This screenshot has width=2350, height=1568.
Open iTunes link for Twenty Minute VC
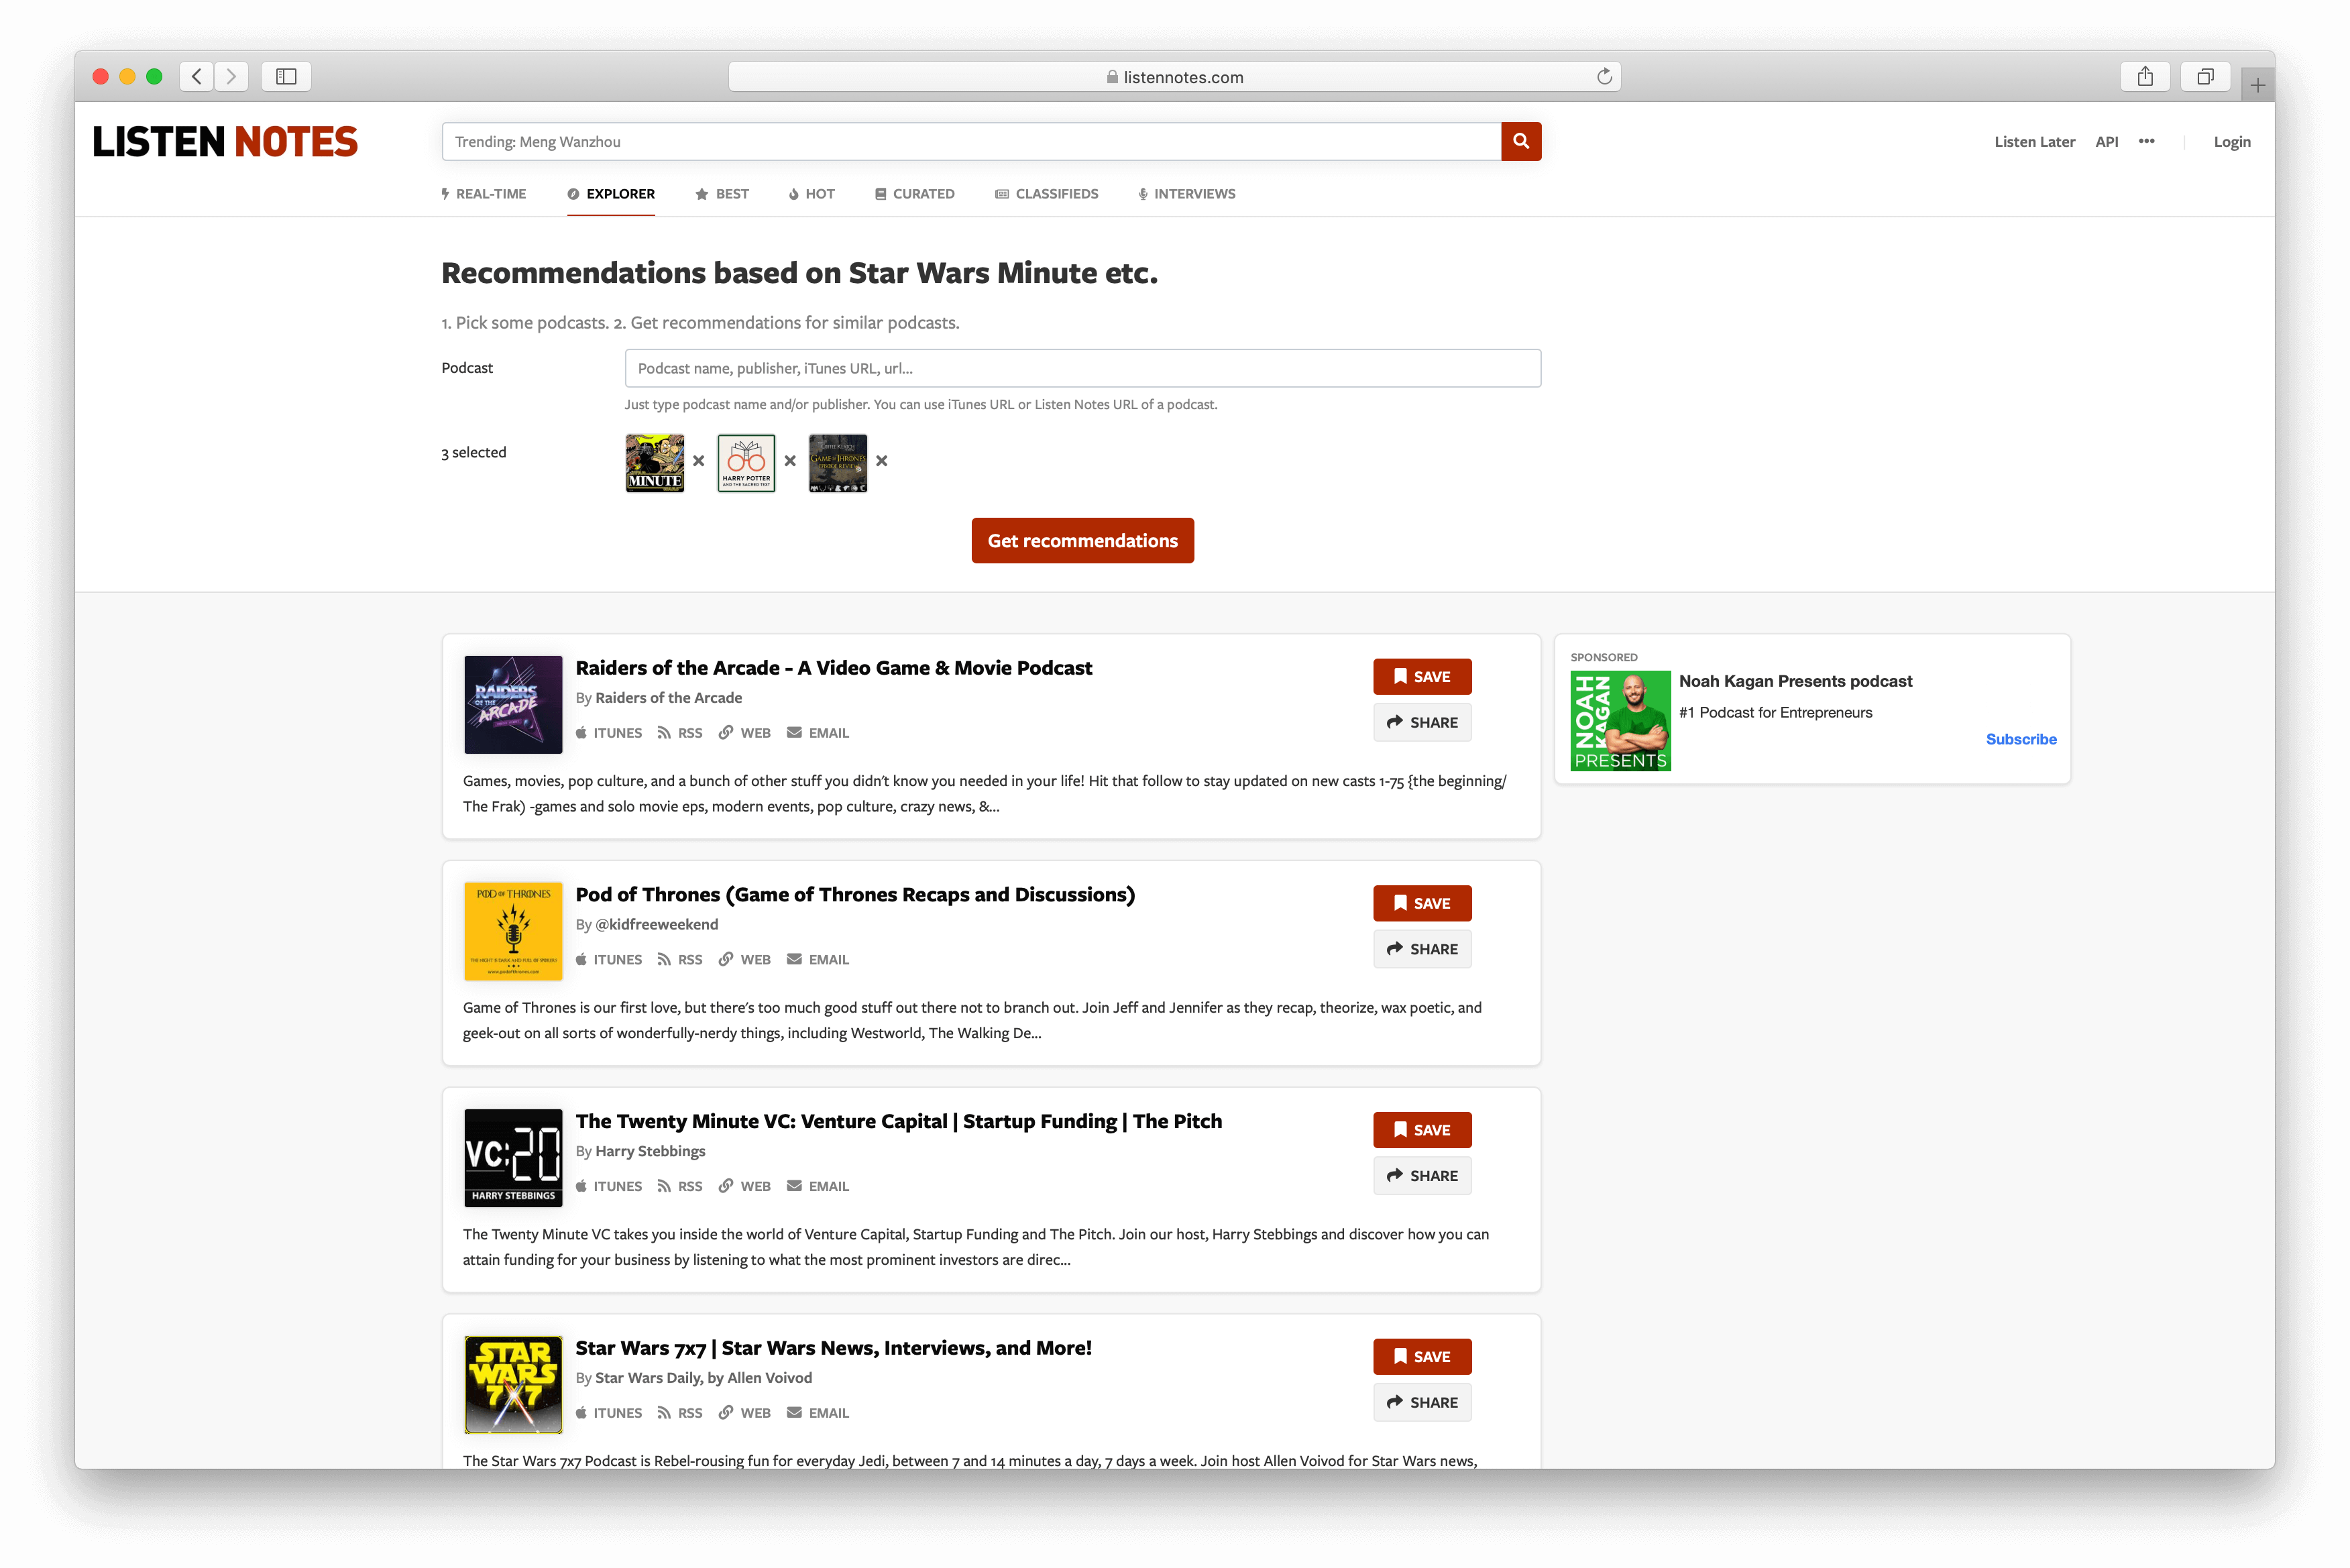click(x=609, y=1187)
